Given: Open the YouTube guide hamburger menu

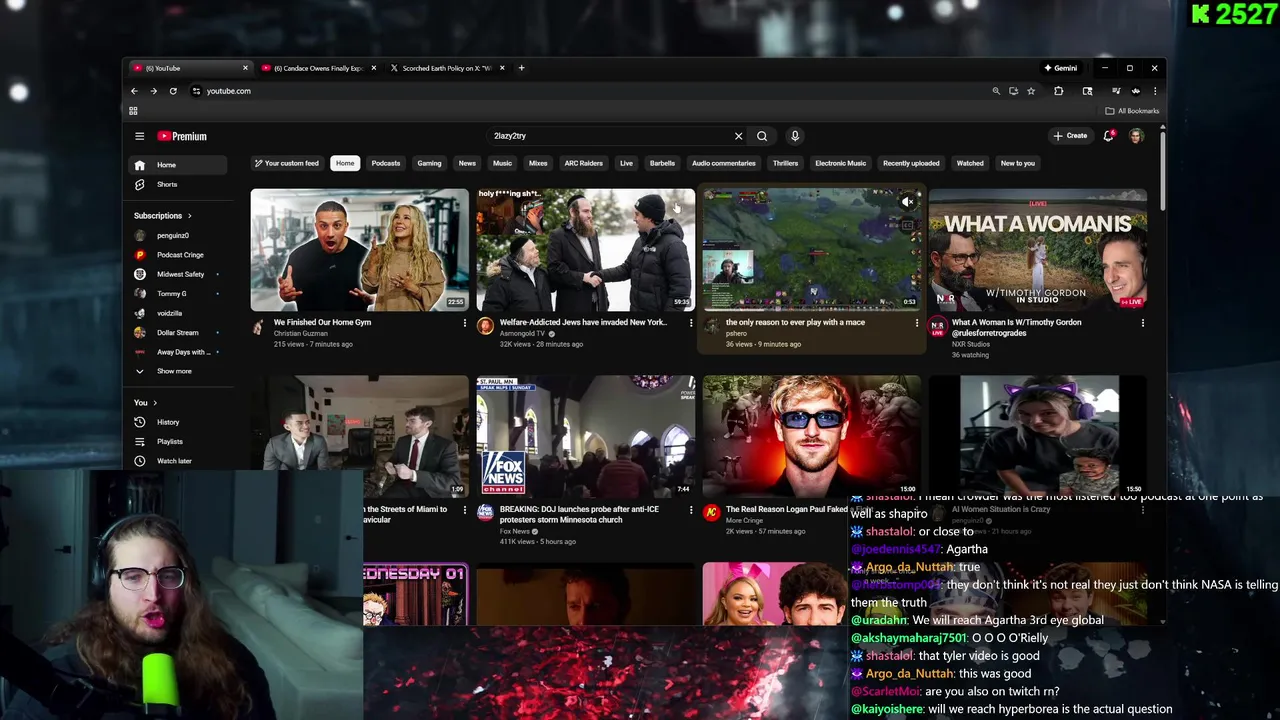Looking at the screenshot, I should [140, 136].
